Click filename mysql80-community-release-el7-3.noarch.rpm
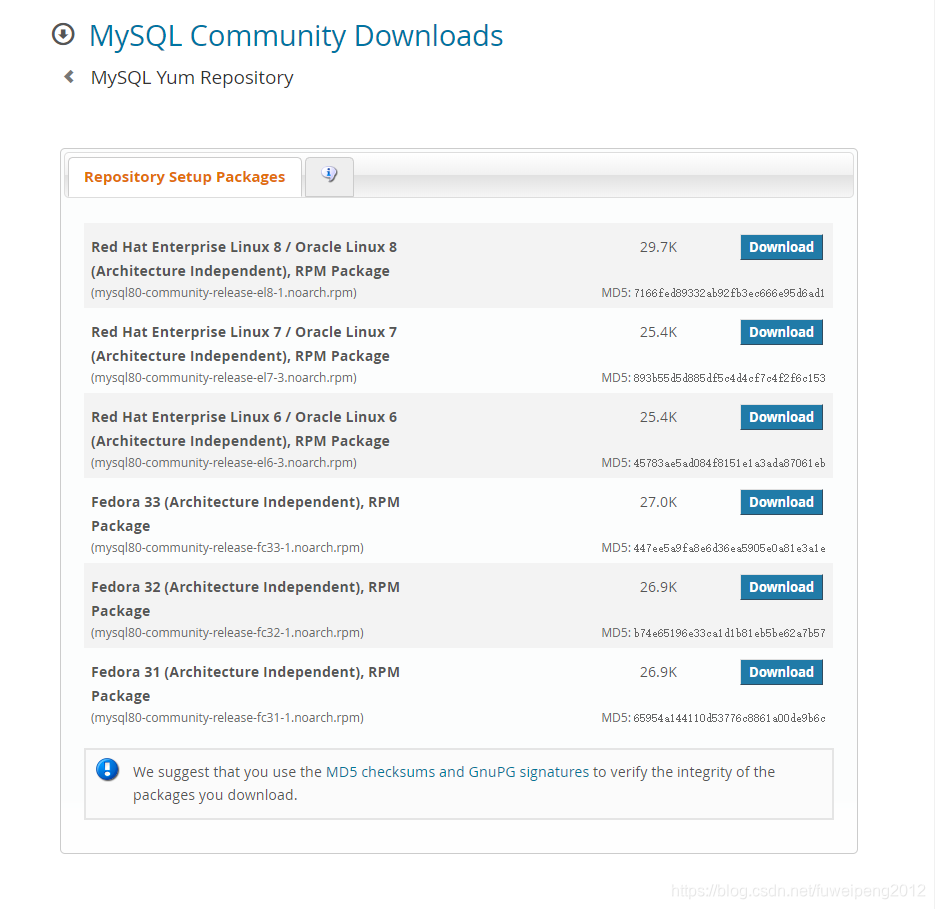This screenshot has width=935, height=909. (224, 378)
